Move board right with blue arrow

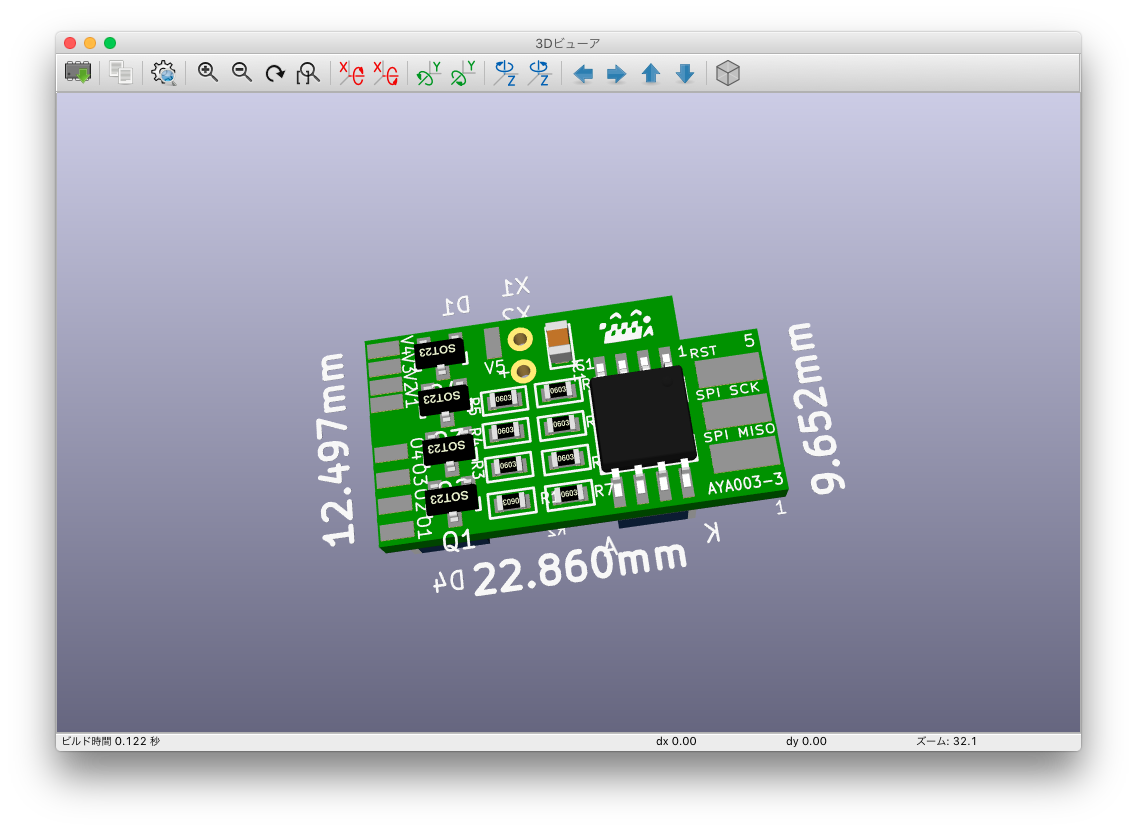pyautogui.click(x=616, y=73)
